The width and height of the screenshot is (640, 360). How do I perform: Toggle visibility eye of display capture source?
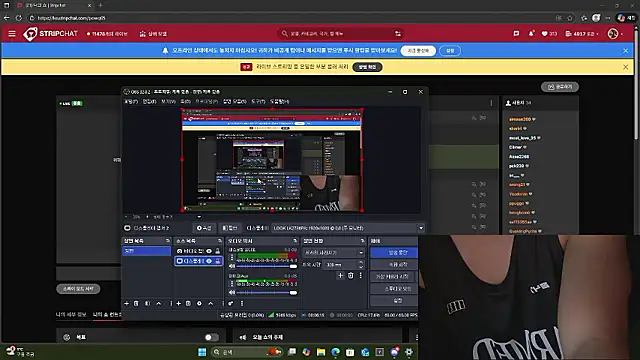[x=209, y=261]
